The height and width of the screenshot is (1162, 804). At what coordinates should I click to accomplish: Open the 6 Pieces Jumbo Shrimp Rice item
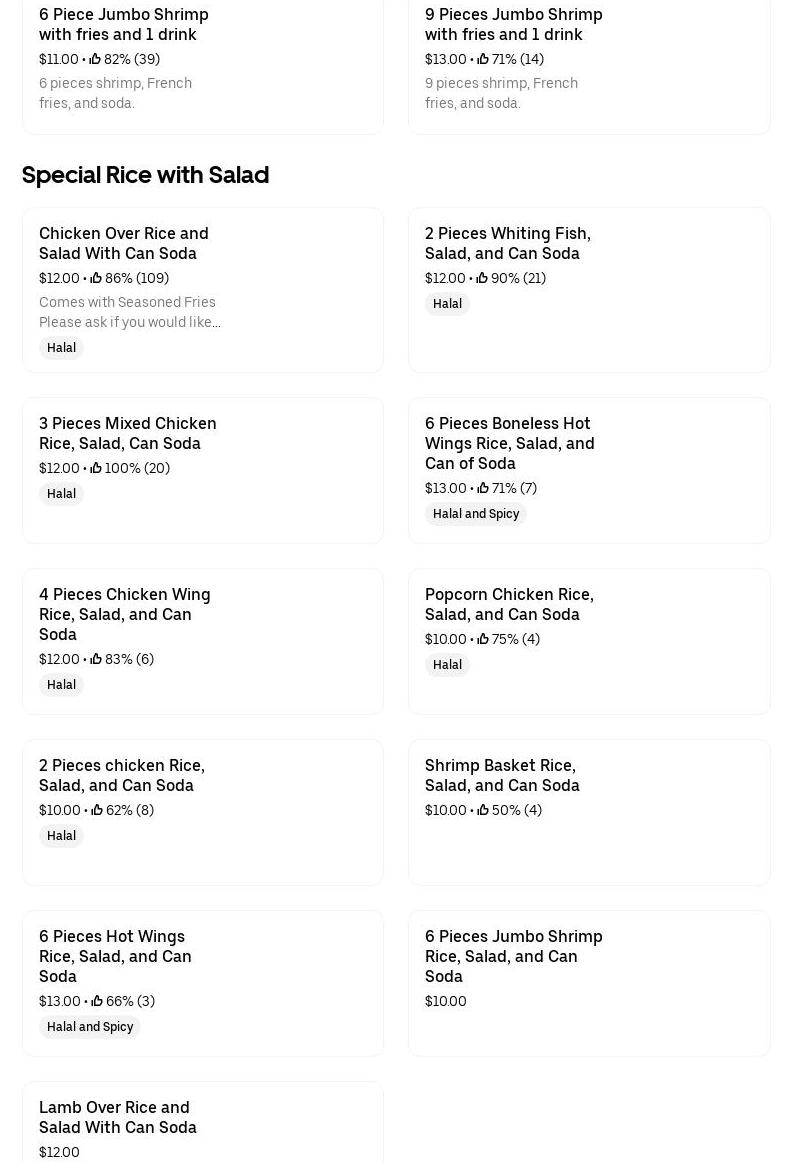589,982
